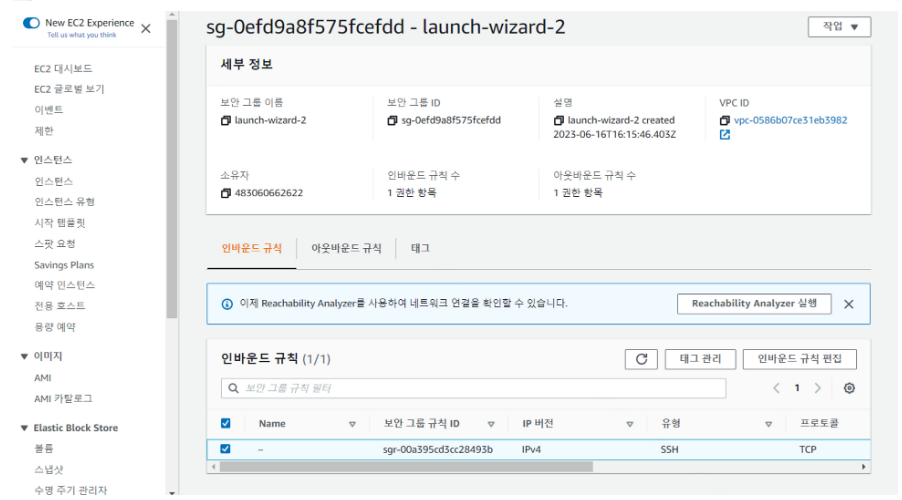Copy the launch-wizard-2 created description
This screenshot has height=500, width=902.
559,121
